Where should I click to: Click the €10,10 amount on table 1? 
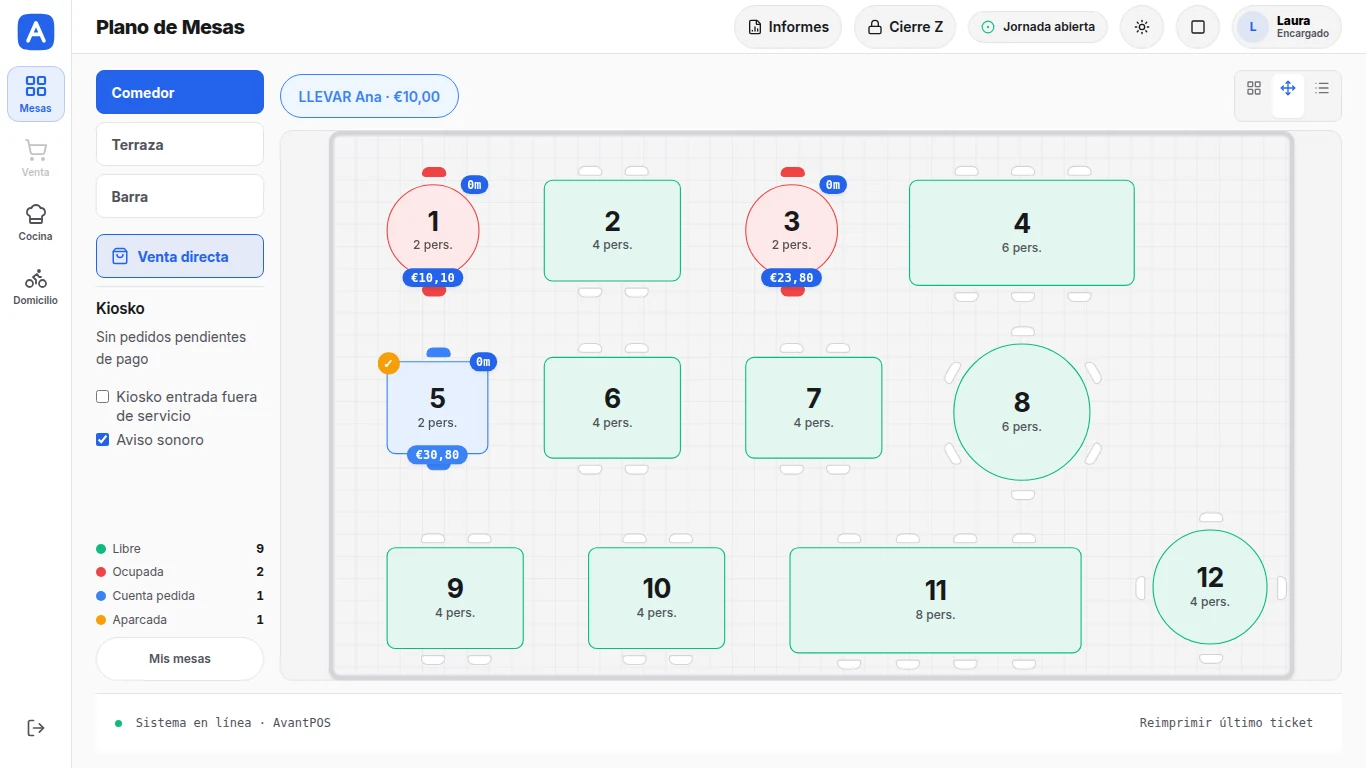[433, 278]
